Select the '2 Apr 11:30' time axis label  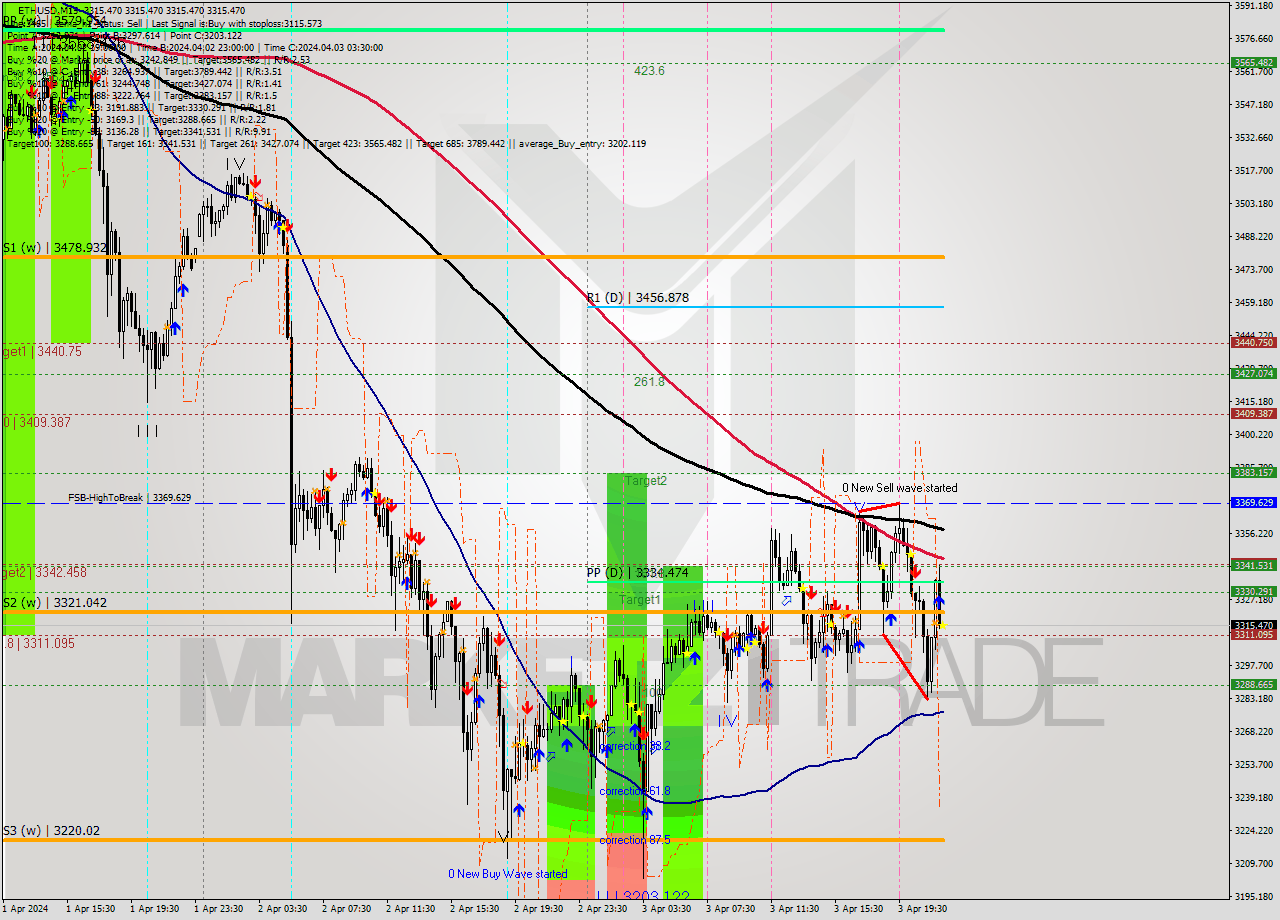[409, 909]
